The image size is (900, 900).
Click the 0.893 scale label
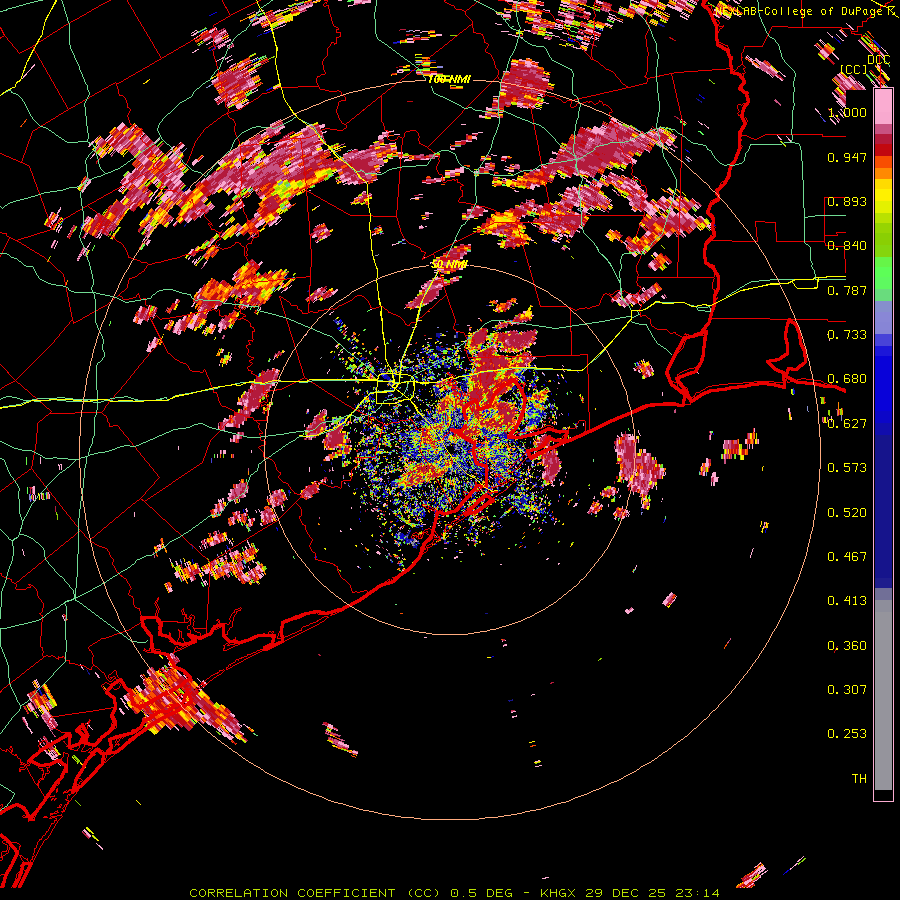(847, 201)
